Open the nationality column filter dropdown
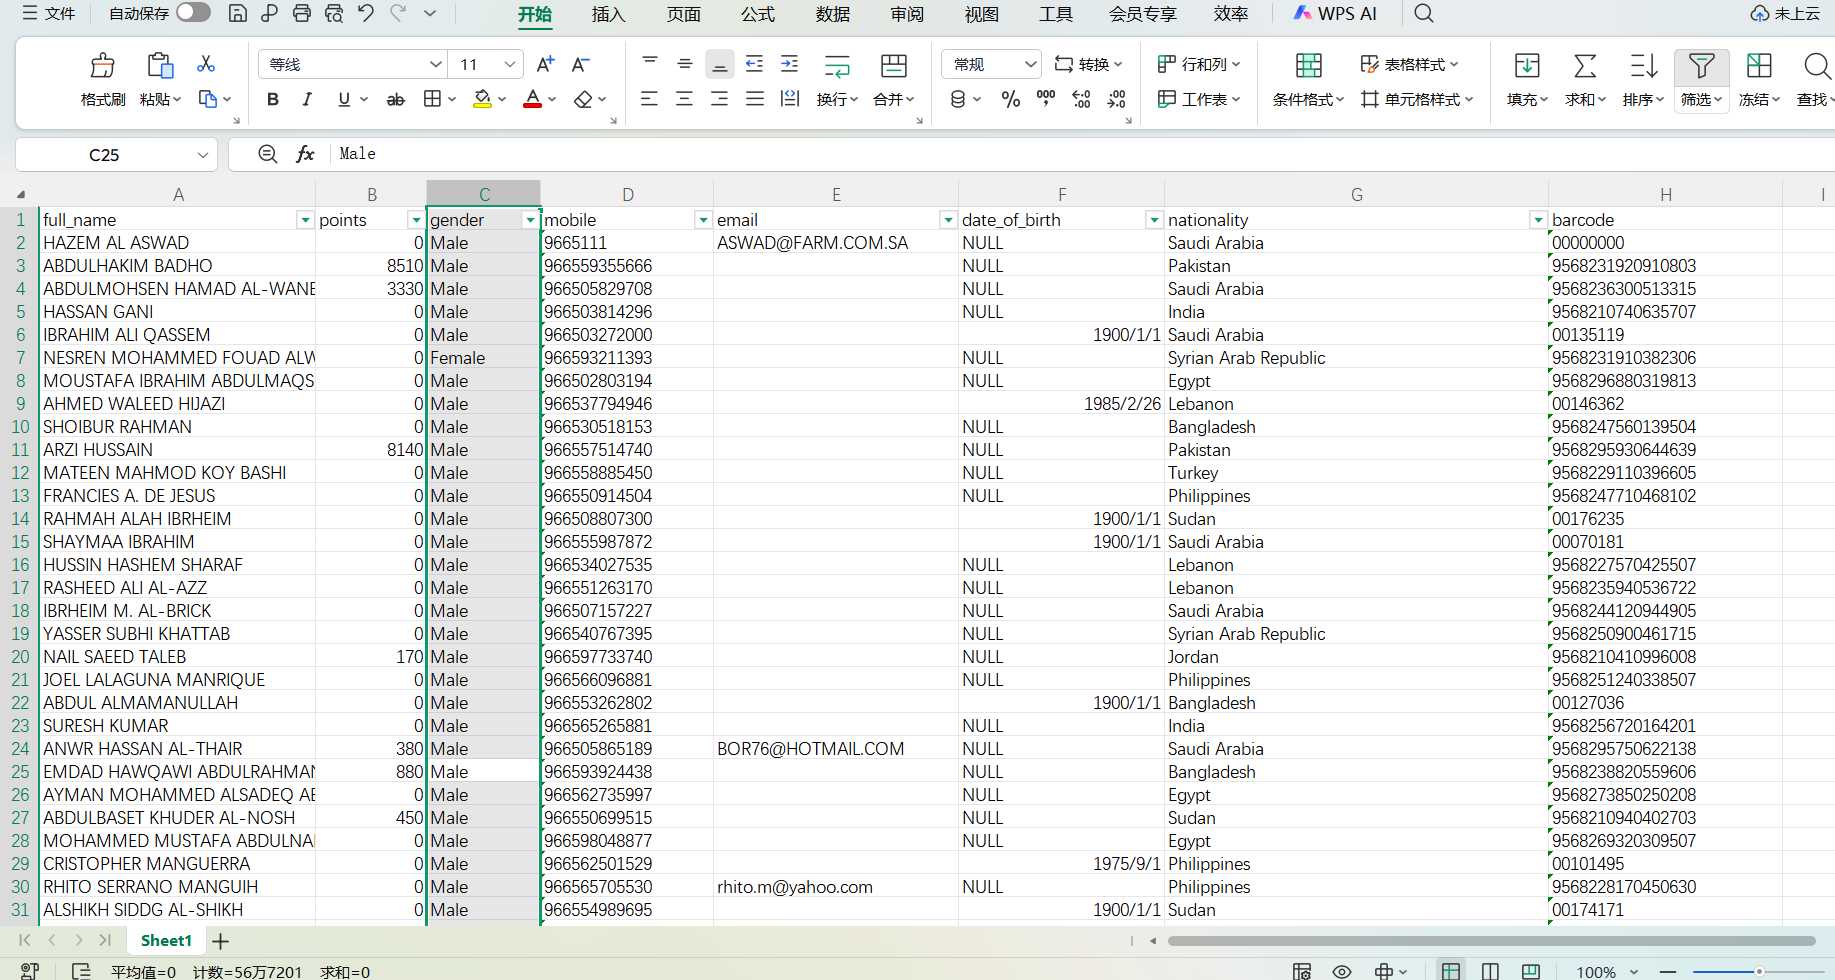The height and width of the screenshot is (980, 1835). (1538, 220)
